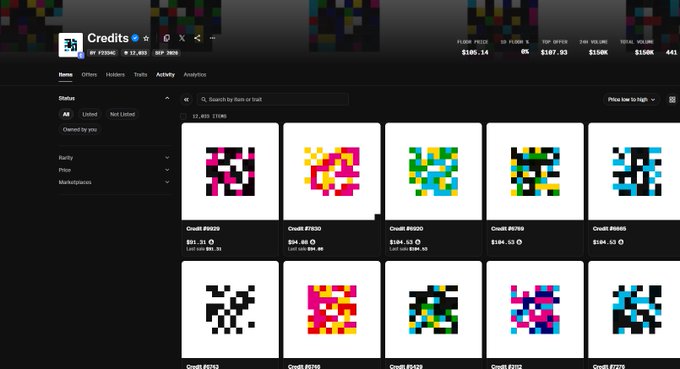Screen dimensions: 680x369
Task: Click the FLOOR PRICE stat label
Action: click(x=472, y=42)
